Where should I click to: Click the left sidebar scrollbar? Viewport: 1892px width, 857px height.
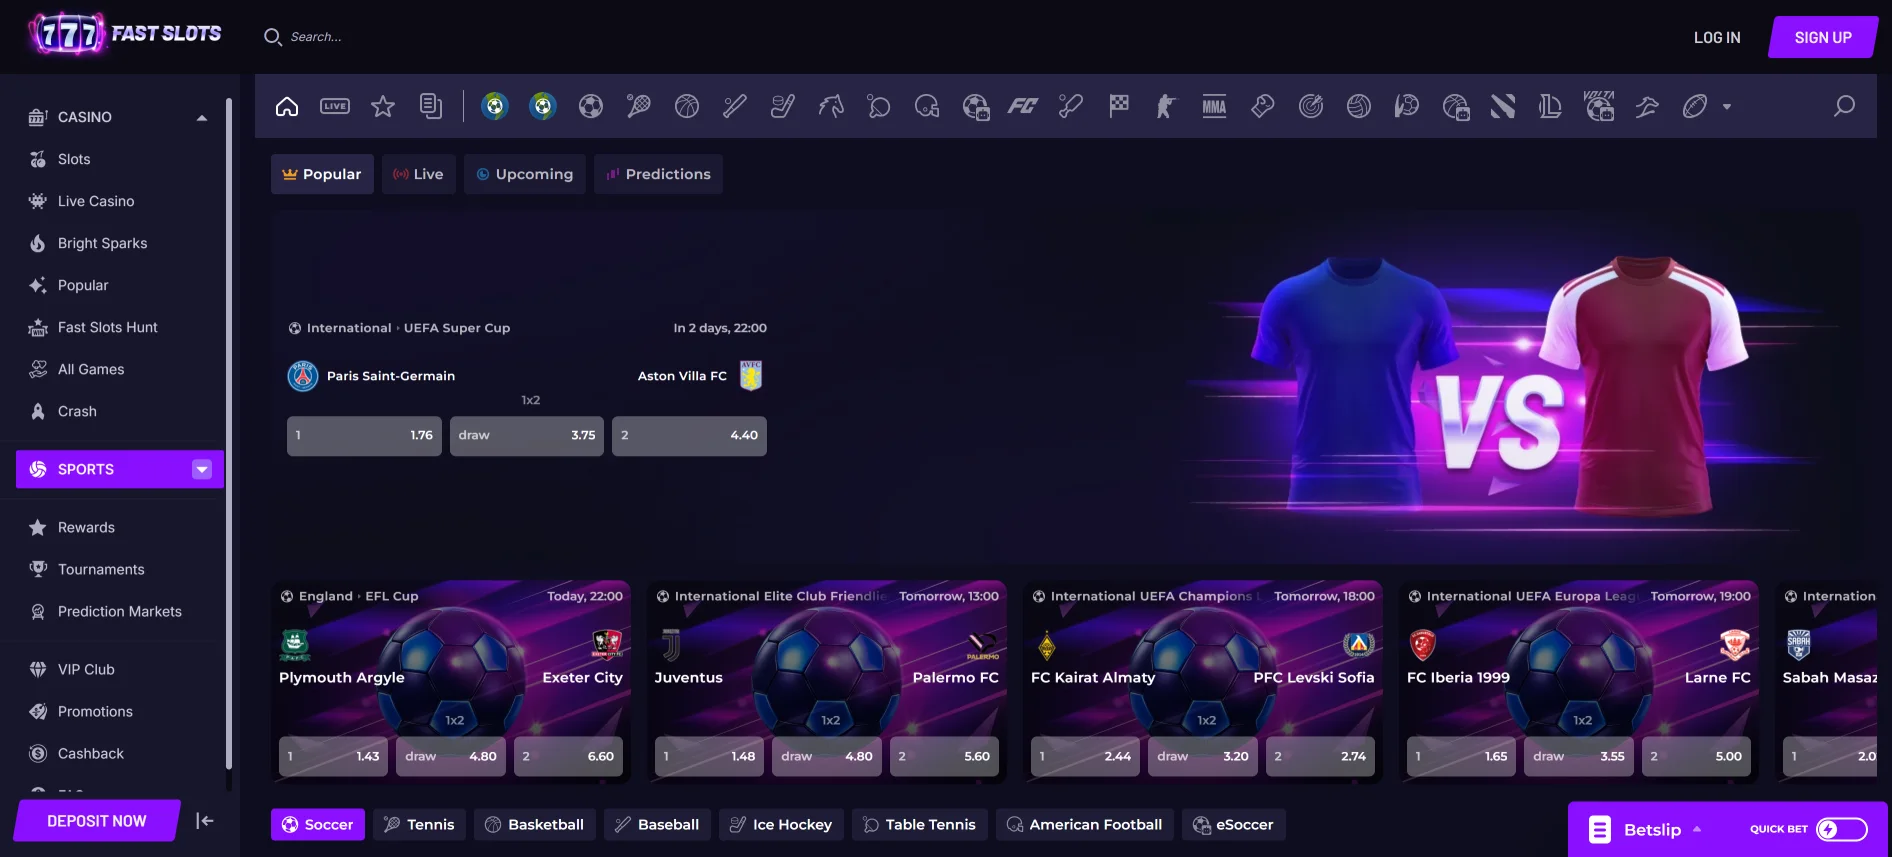[229, 434]
